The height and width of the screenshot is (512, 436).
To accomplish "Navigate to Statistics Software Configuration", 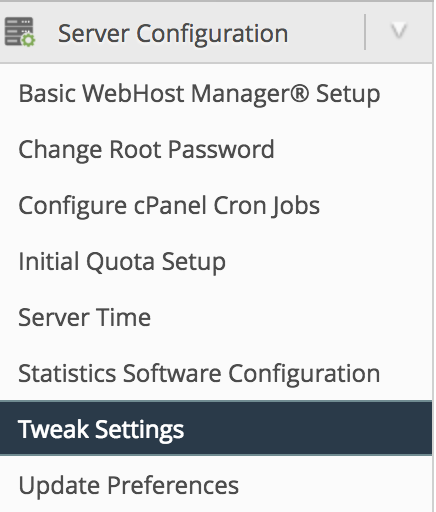I will pos(199,374).
